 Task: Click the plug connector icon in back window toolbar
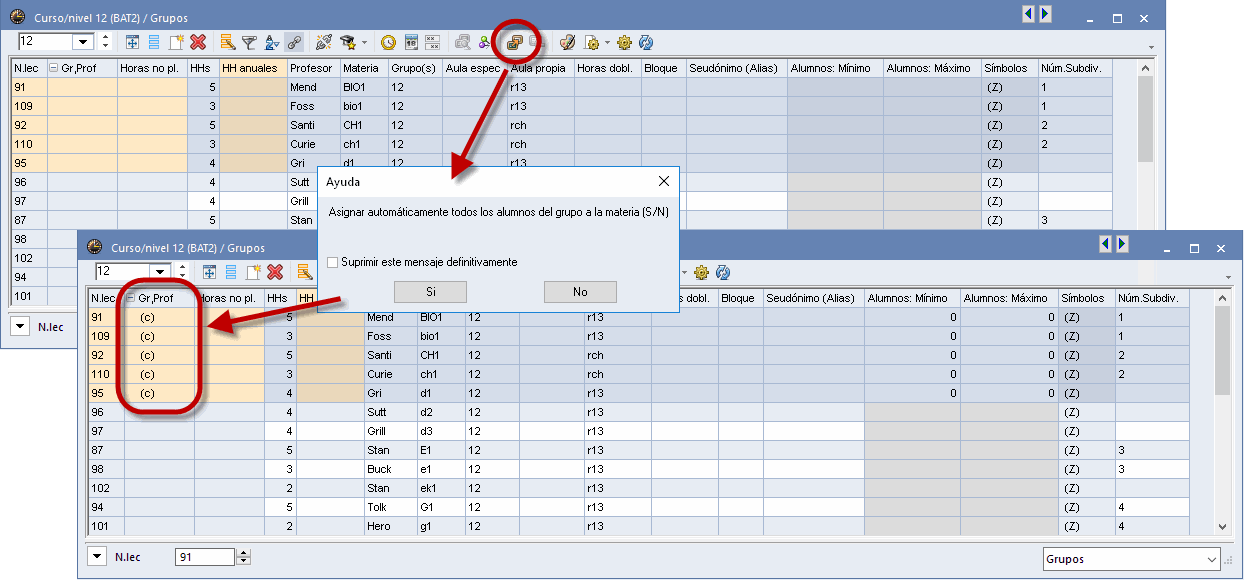pyautogui.click(x=323, y=42)
